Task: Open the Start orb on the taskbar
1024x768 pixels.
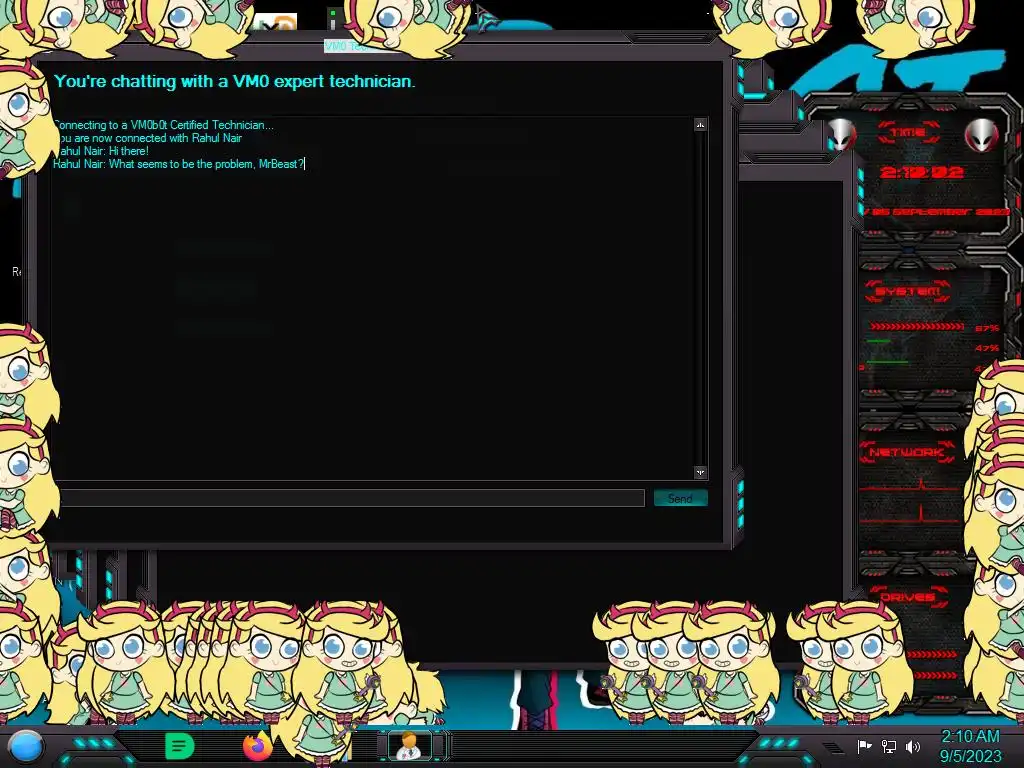Action: [27, 746]
